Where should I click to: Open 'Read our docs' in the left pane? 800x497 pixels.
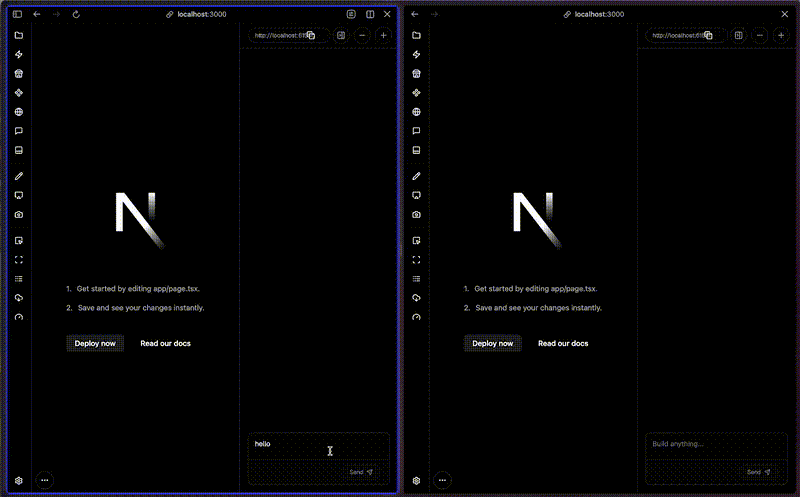(x=165, y=343)
